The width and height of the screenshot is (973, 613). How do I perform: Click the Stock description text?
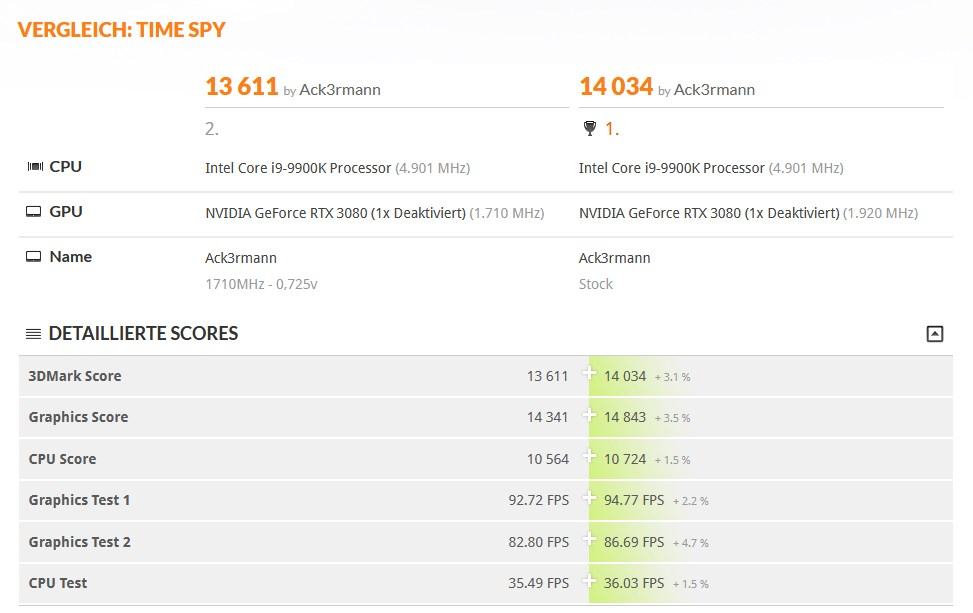[x=596, y=284]
